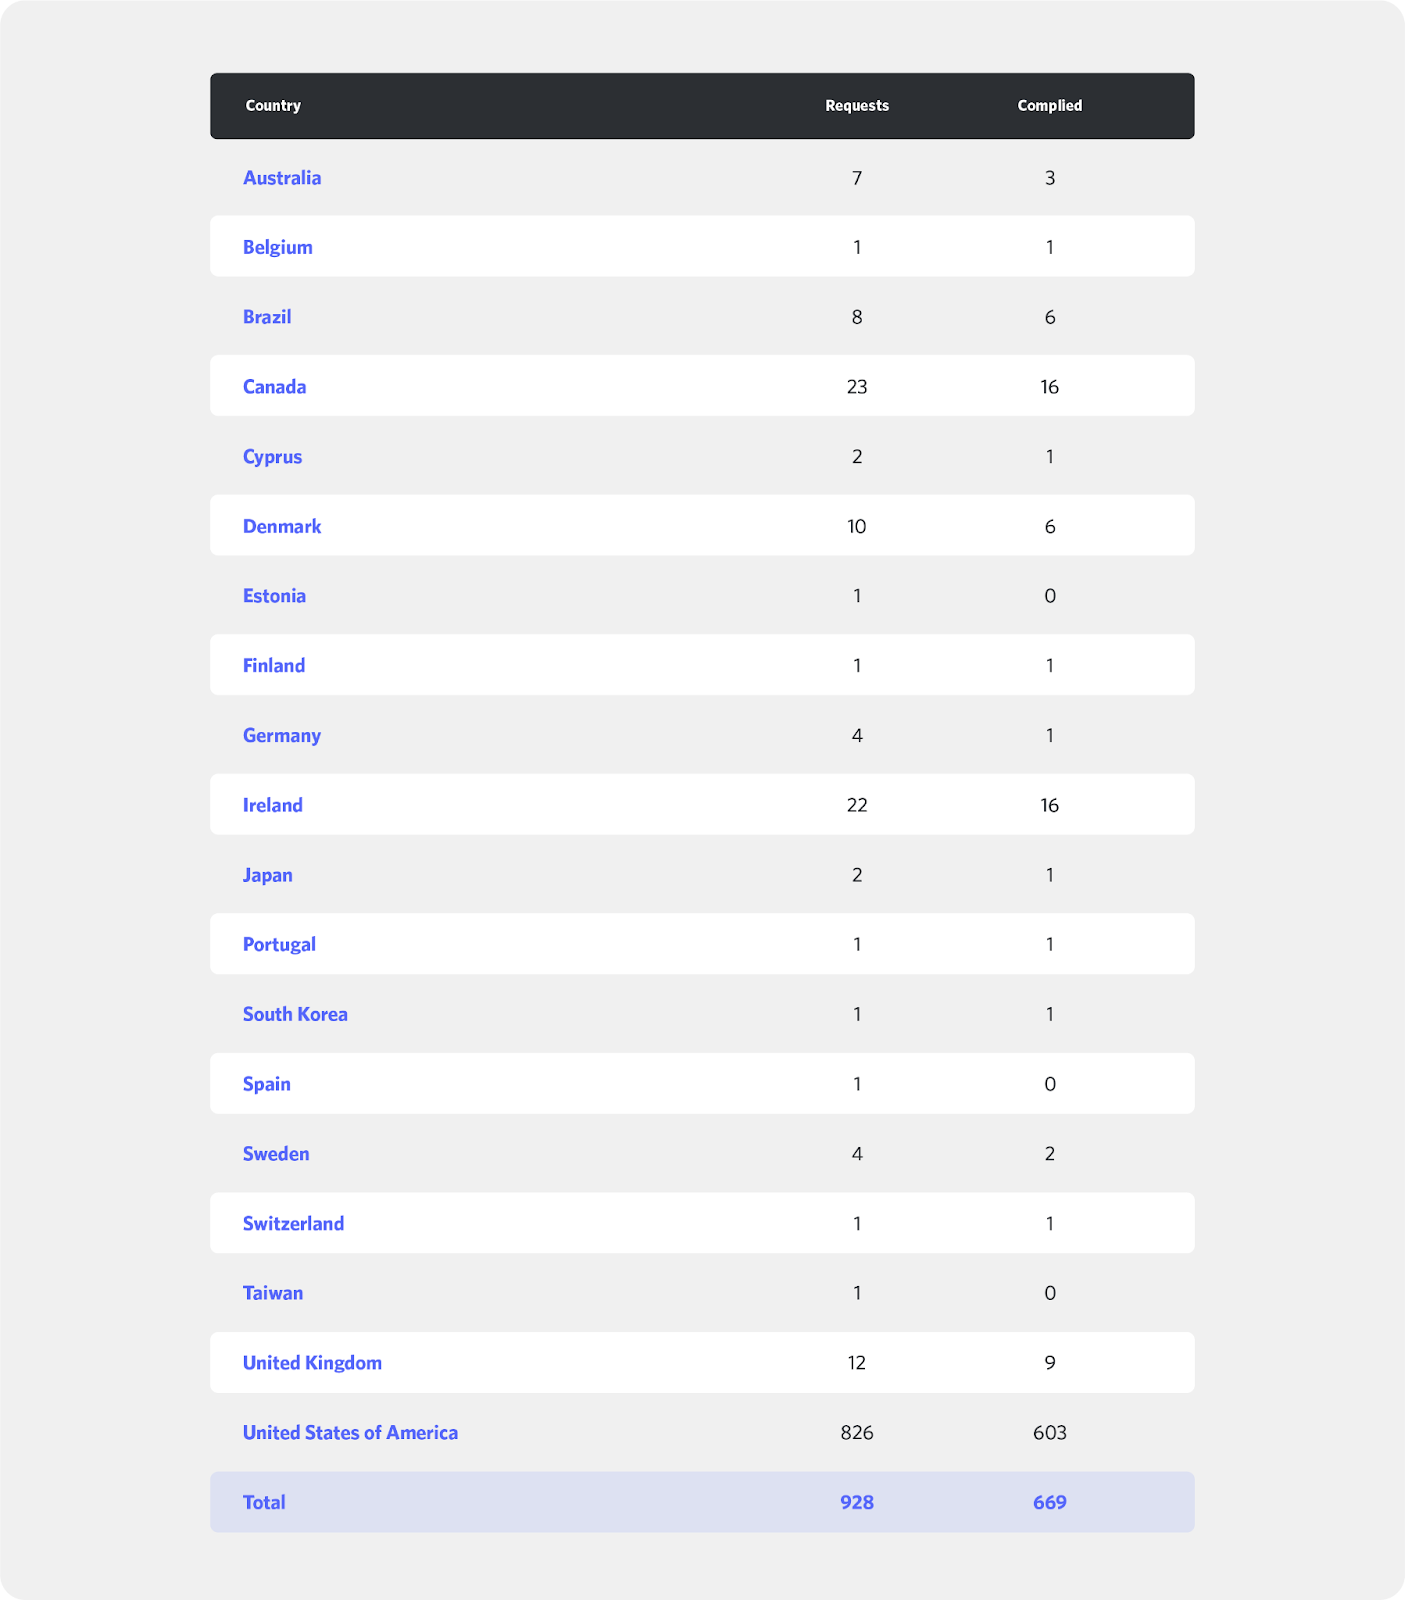Open the United Kingdom link
This screenshot has width=1405, height=1600.
312,1363
